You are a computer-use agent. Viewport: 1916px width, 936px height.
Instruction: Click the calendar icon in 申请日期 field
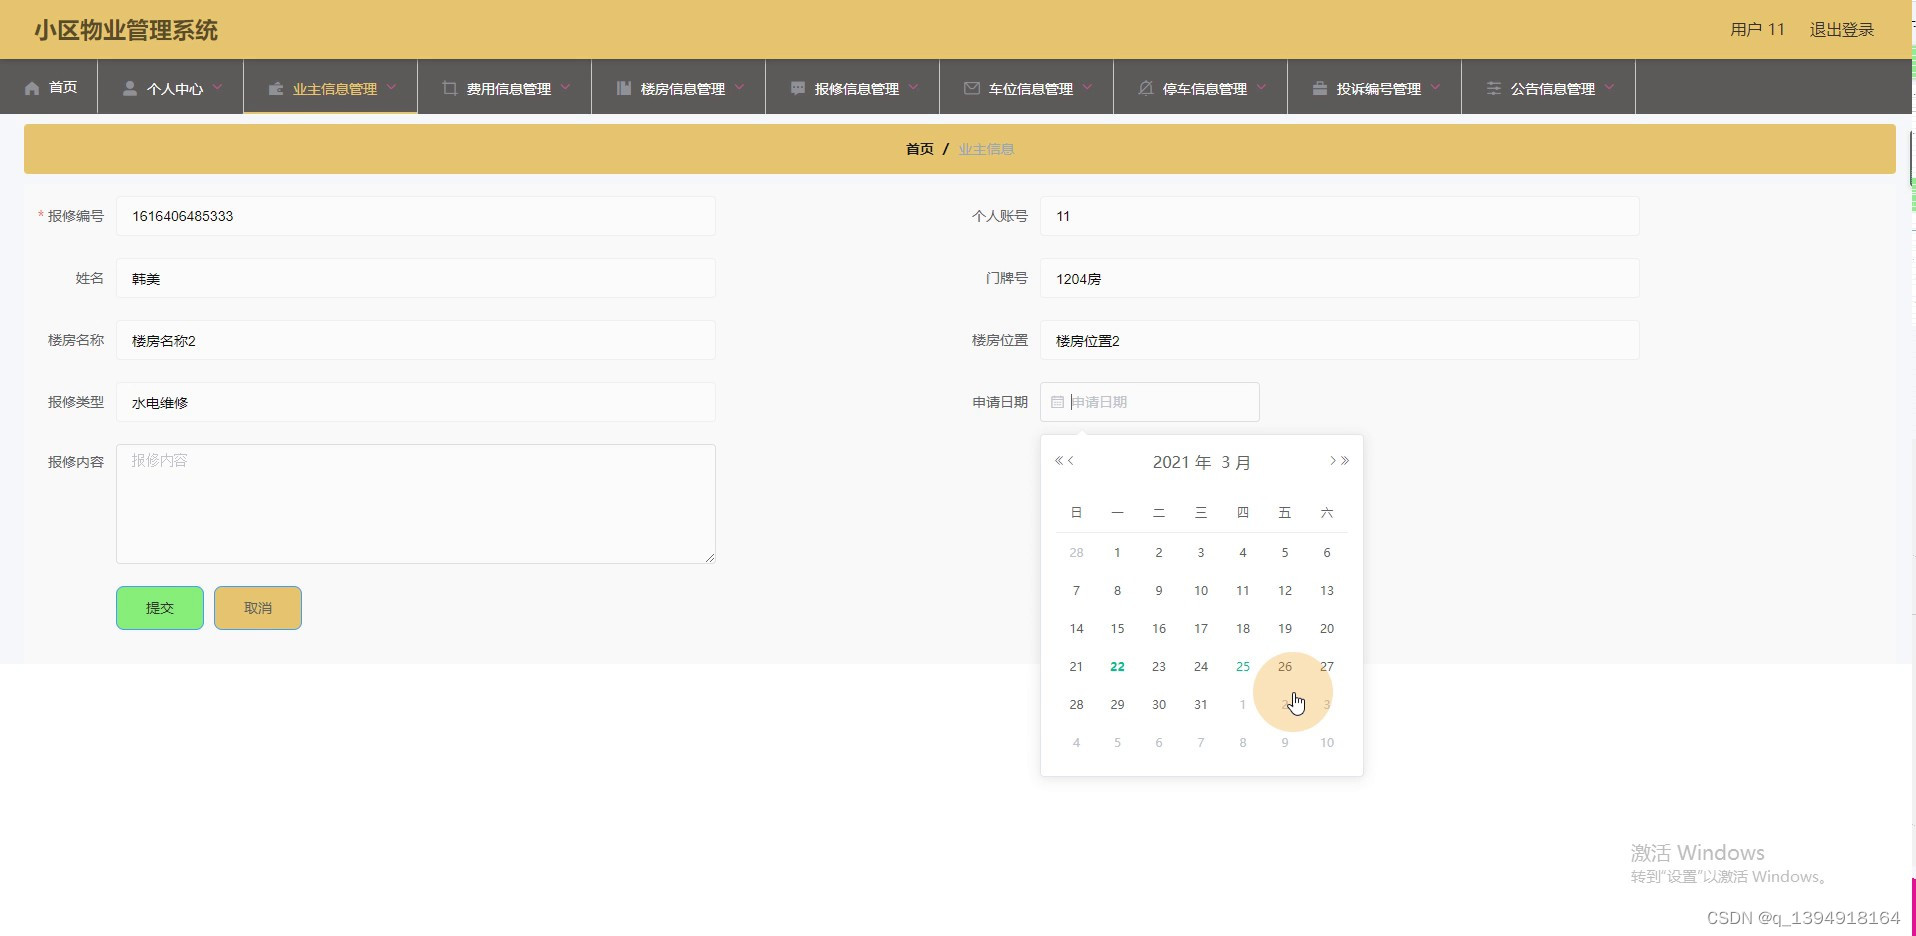tap(1057, 402)
